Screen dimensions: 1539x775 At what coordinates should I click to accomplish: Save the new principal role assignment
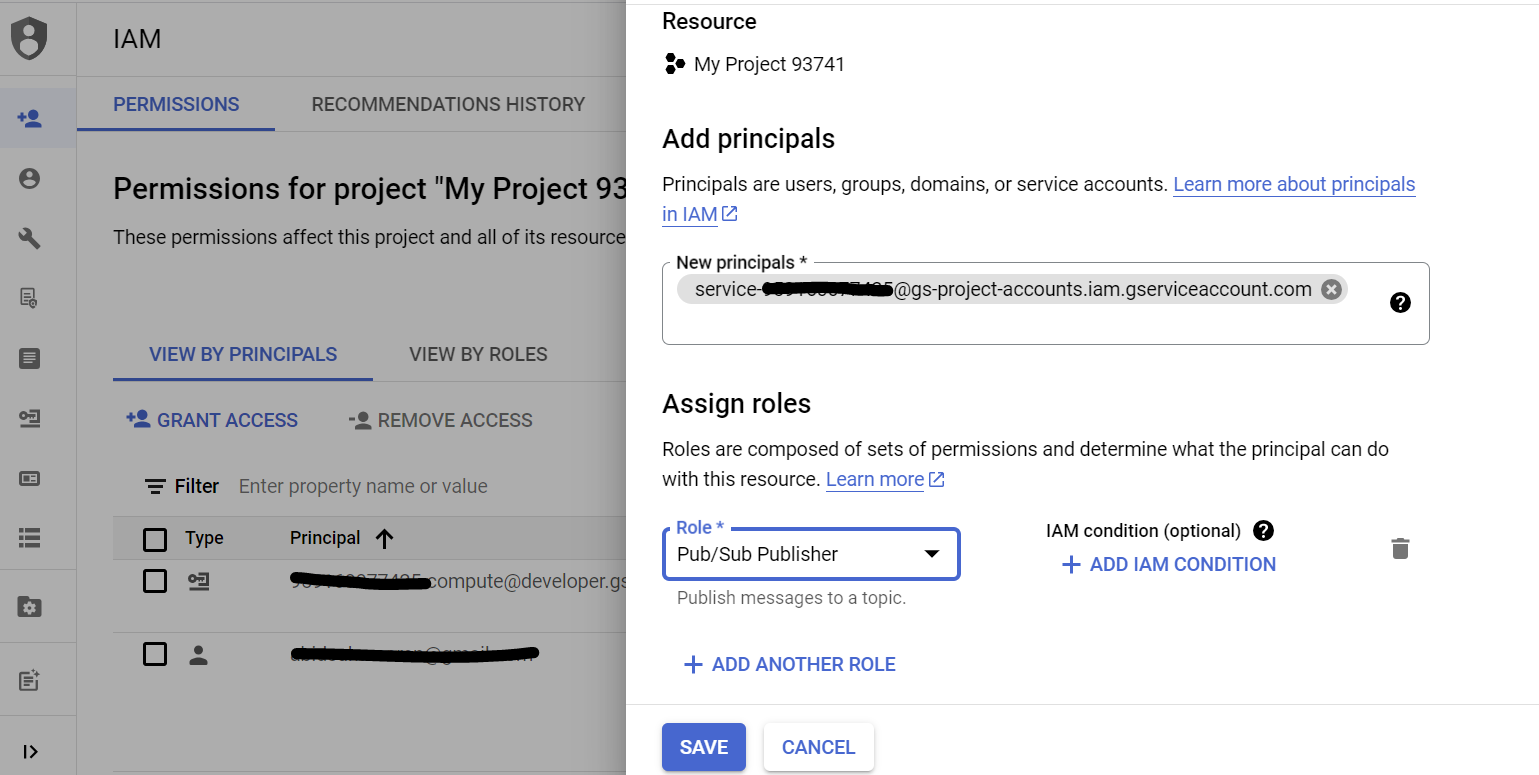click(703, 747)
